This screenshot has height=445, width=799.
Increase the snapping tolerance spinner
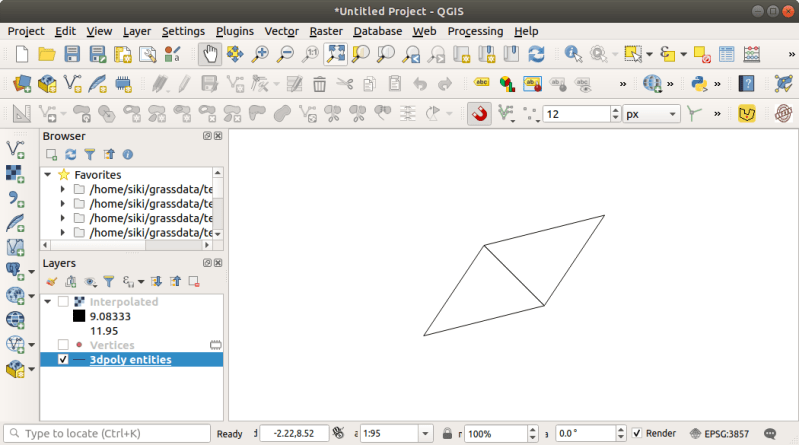click(x=616, y=110)
